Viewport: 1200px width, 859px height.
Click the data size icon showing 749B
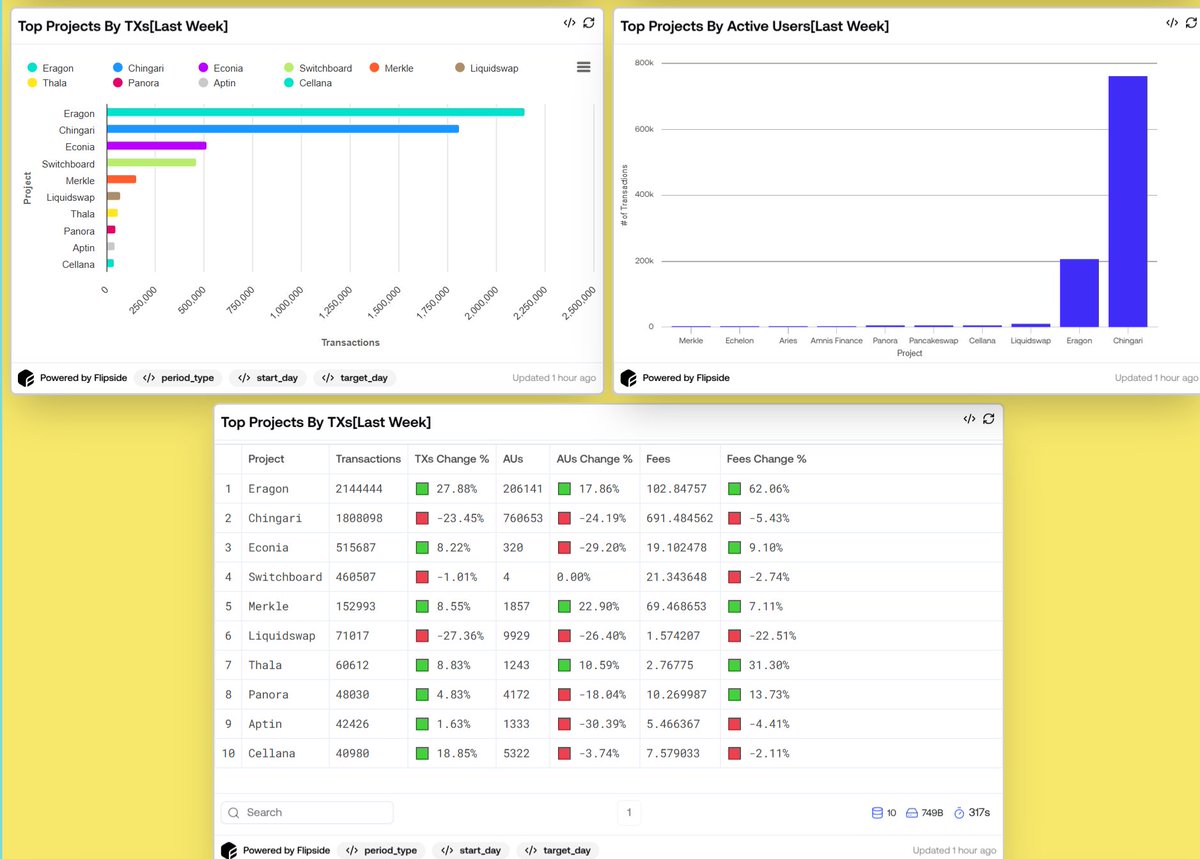click(912, 813)
